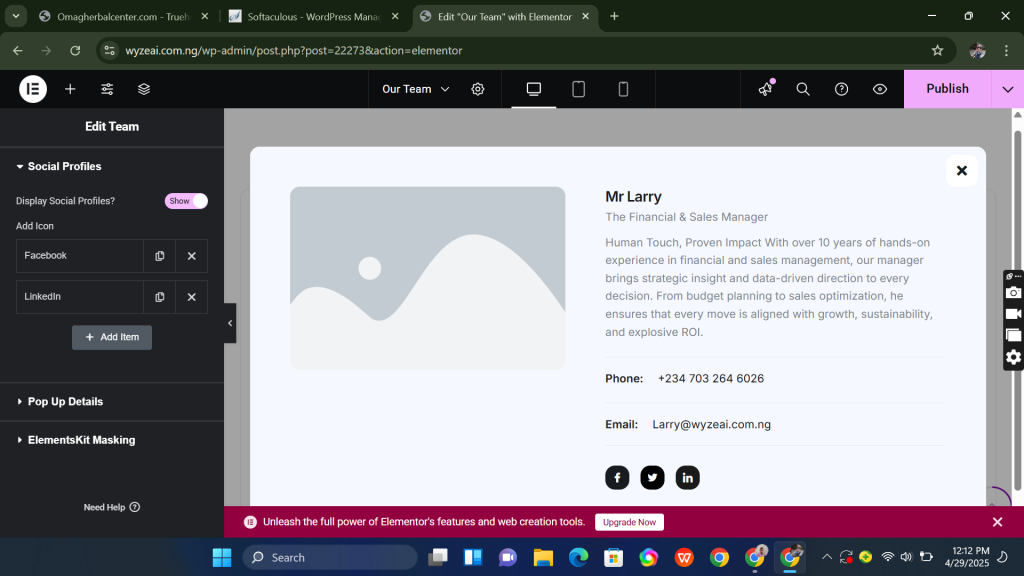Close the Mr Larry popup

pyautogui.click(x=962, y=170)
